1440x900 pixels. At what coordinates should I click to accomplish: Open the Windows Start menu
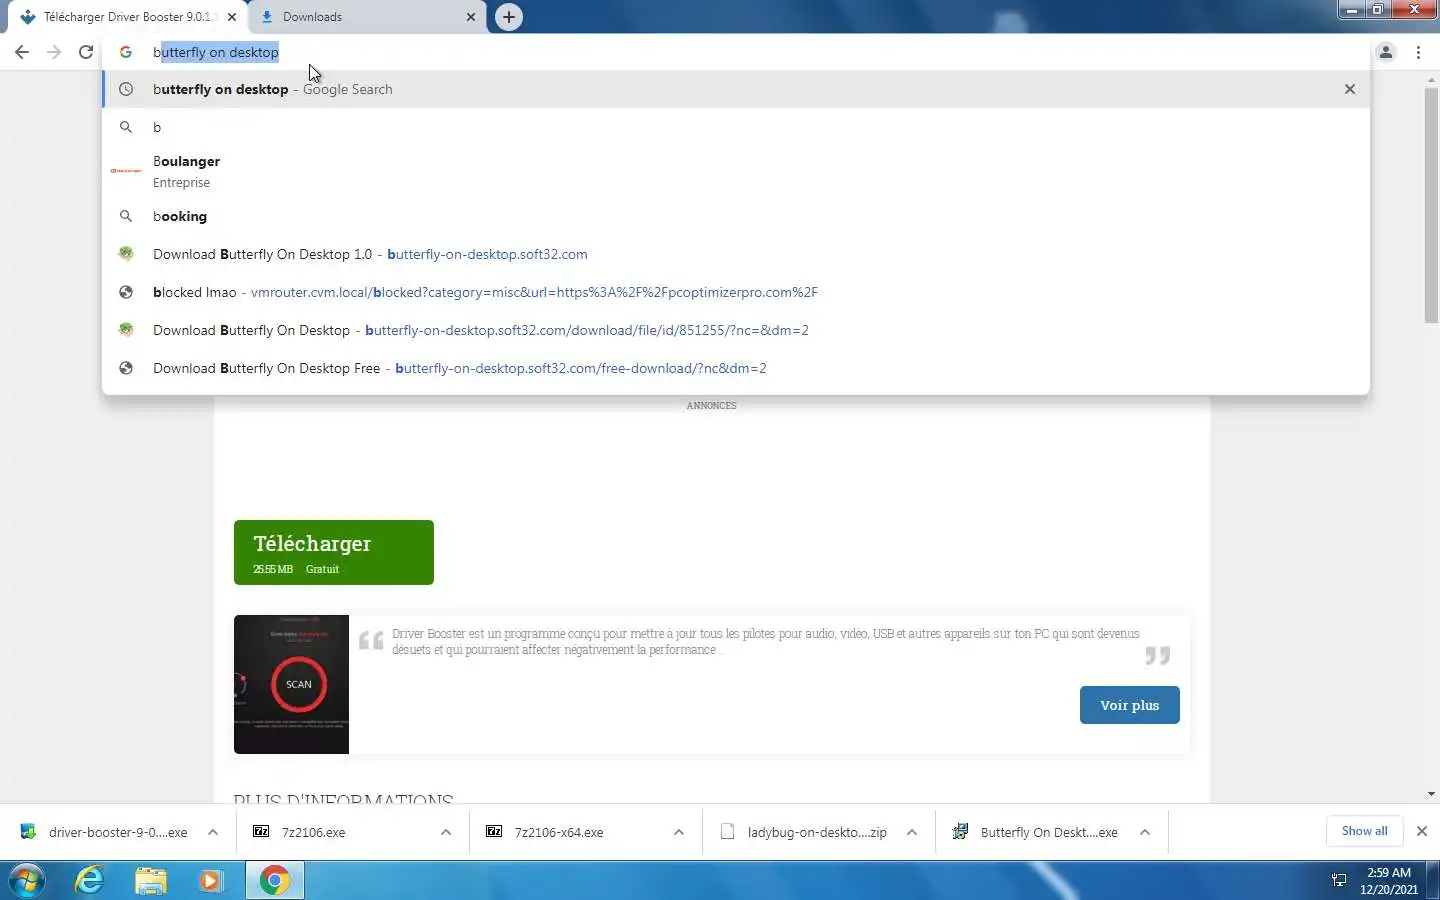click(27, 881)
